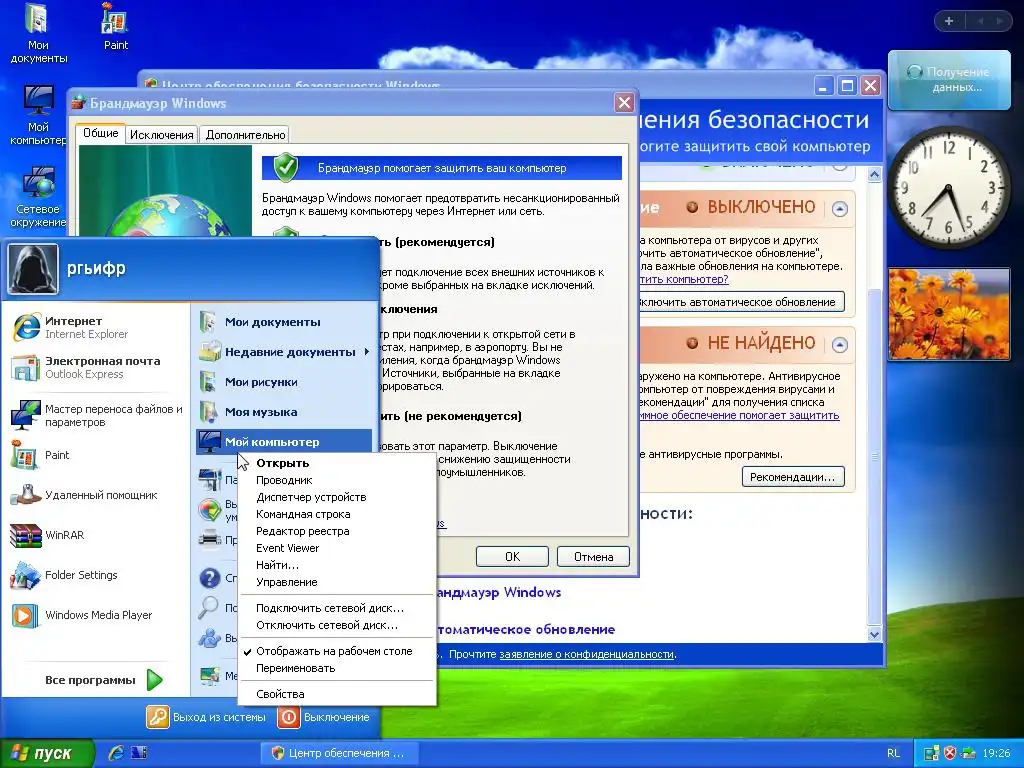Click the RL language indicator
This screenshot has height=768, width=1024.
[893, 753]
